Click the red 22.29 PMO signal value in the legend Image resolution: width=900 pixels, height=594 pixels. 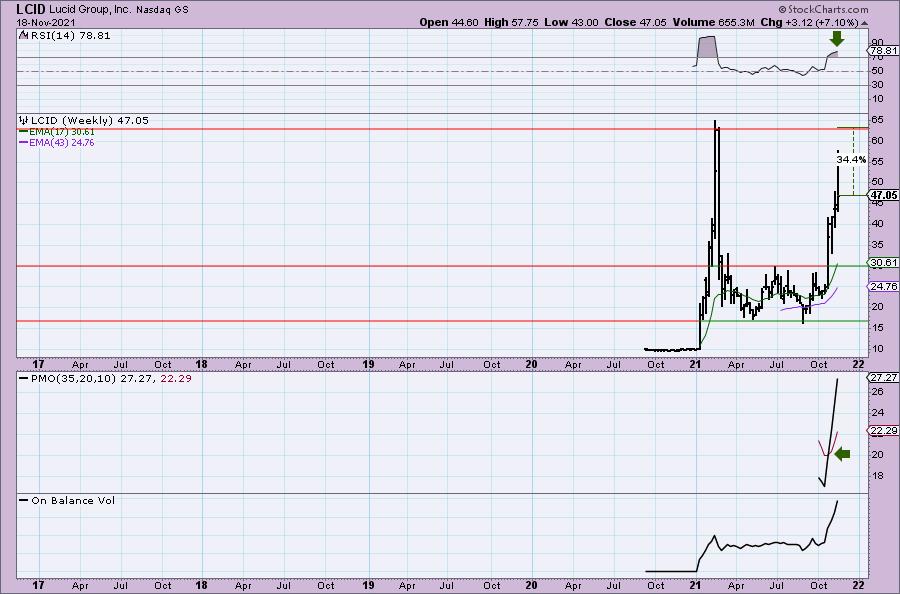(176, 379)
